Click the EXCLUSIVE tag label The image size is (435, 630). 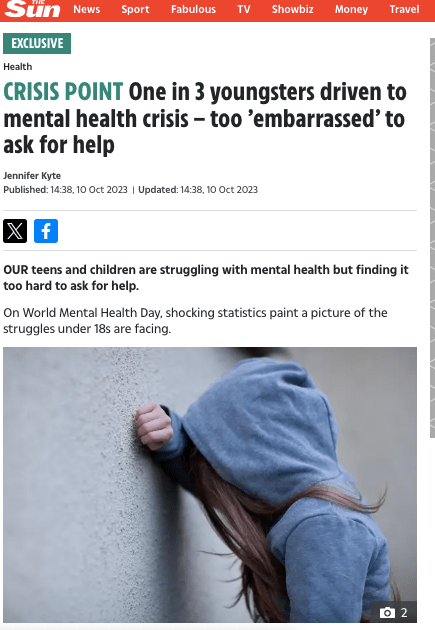tap(37, 43)
